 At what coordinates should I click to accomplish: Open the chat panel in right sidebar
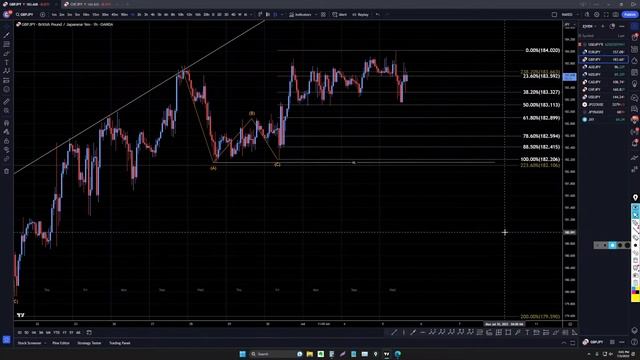[635, 98]
